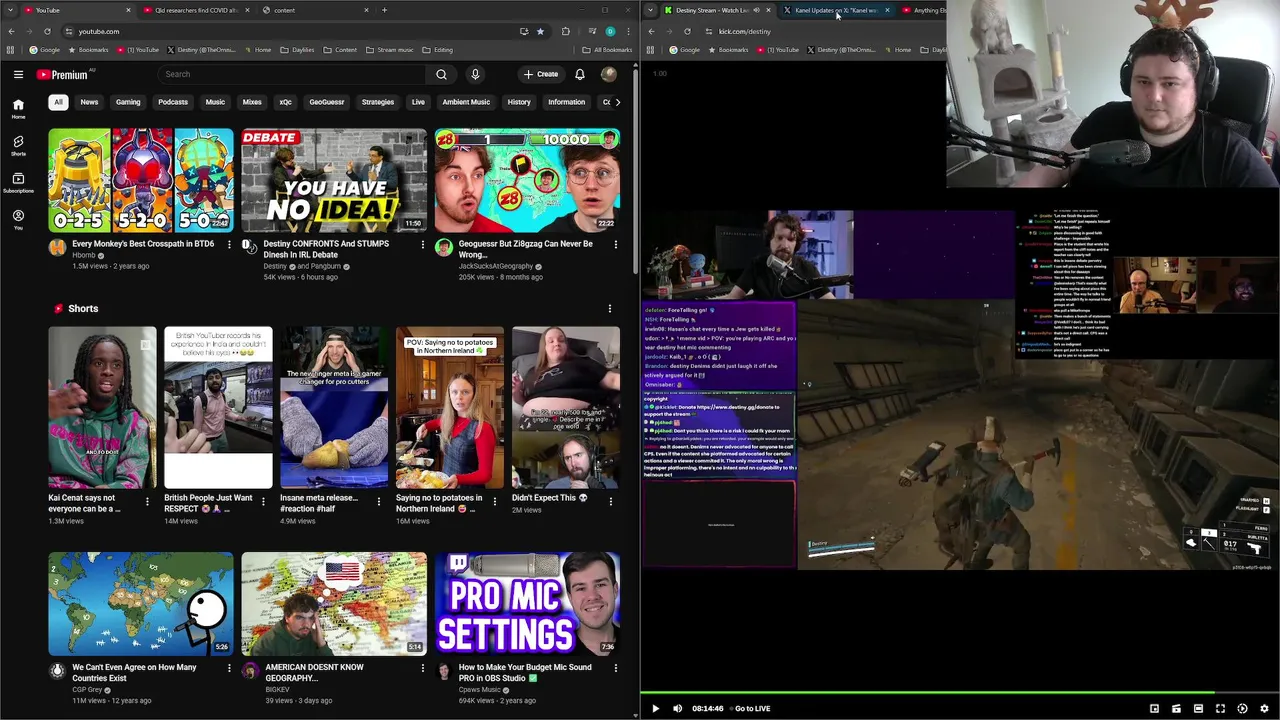Image resolution: width=1280 pixels, height=720 pixels.
Task: Filter the feed by History
Action: point(519,102)
